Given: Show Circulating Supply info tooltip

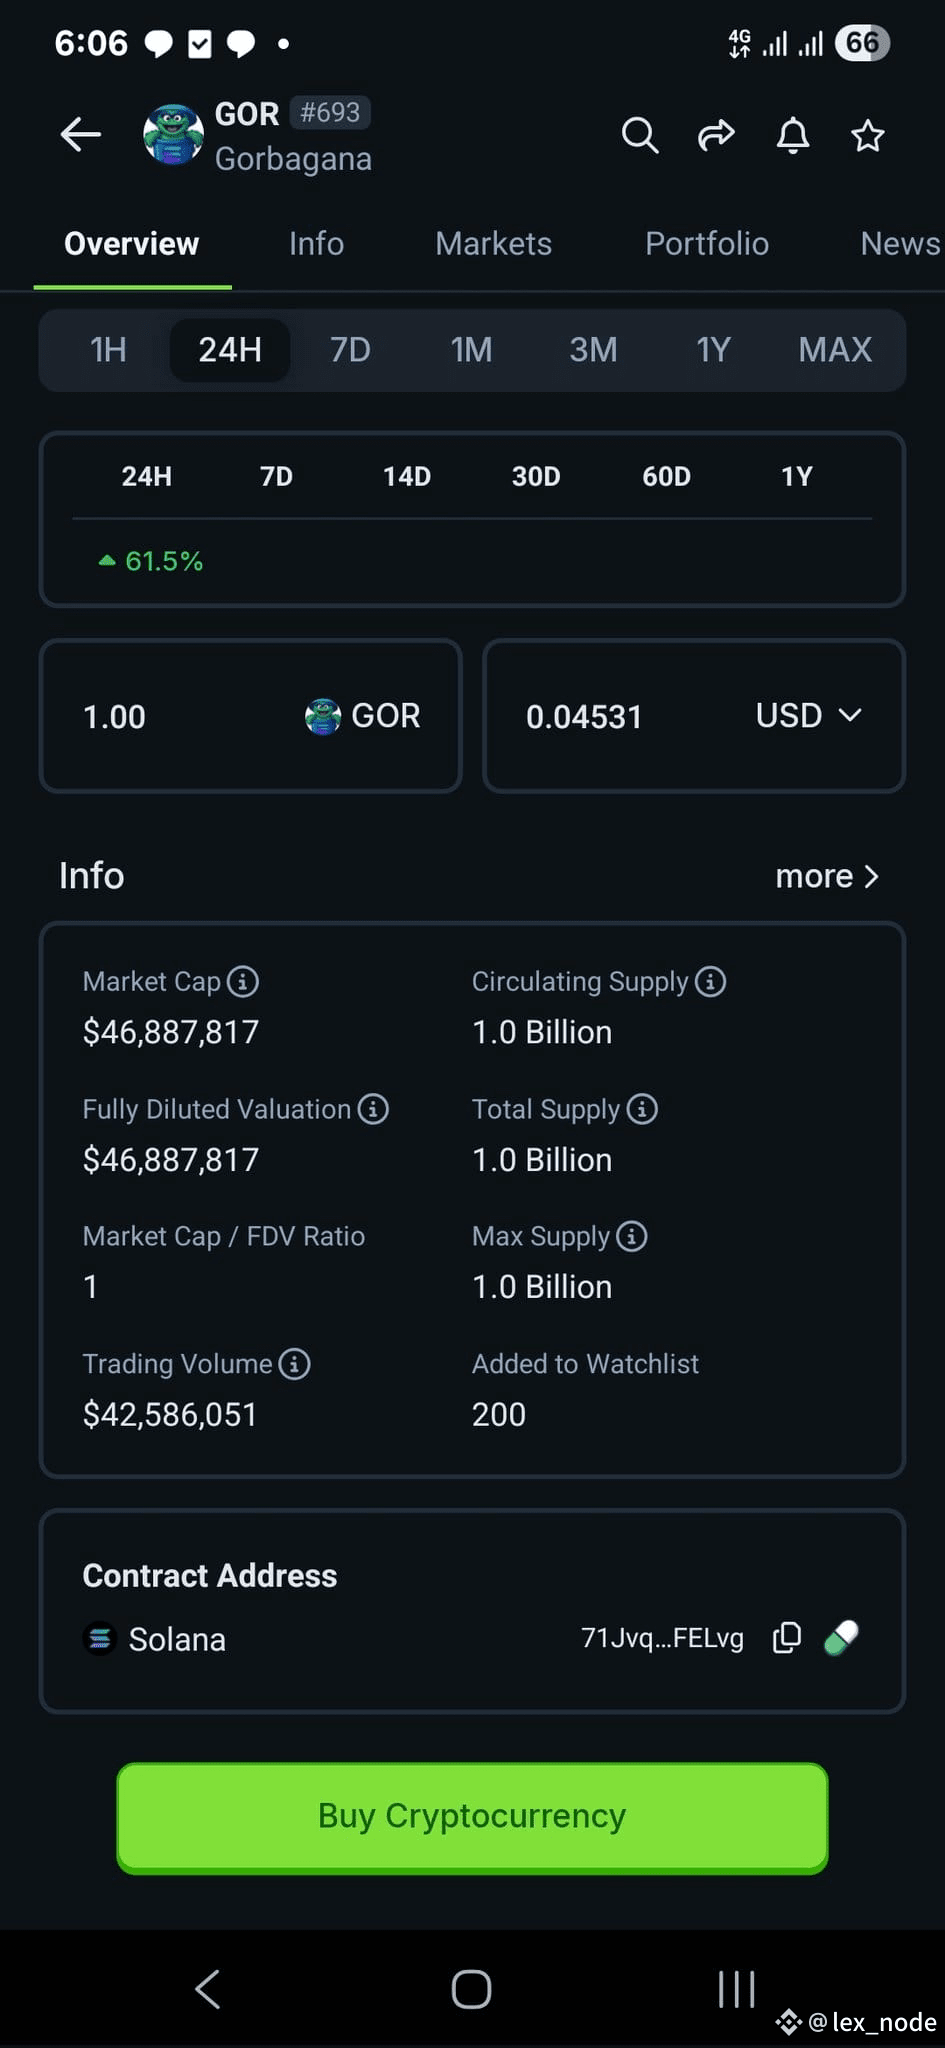Looking at the screenshot, I should click(711, 981).
